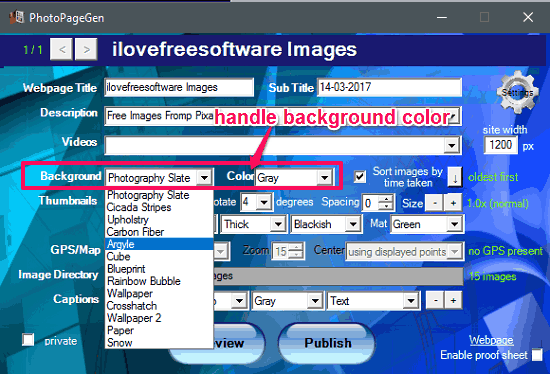
Task: Choose Wallpaper 2 background
Action: pos(159,318)
